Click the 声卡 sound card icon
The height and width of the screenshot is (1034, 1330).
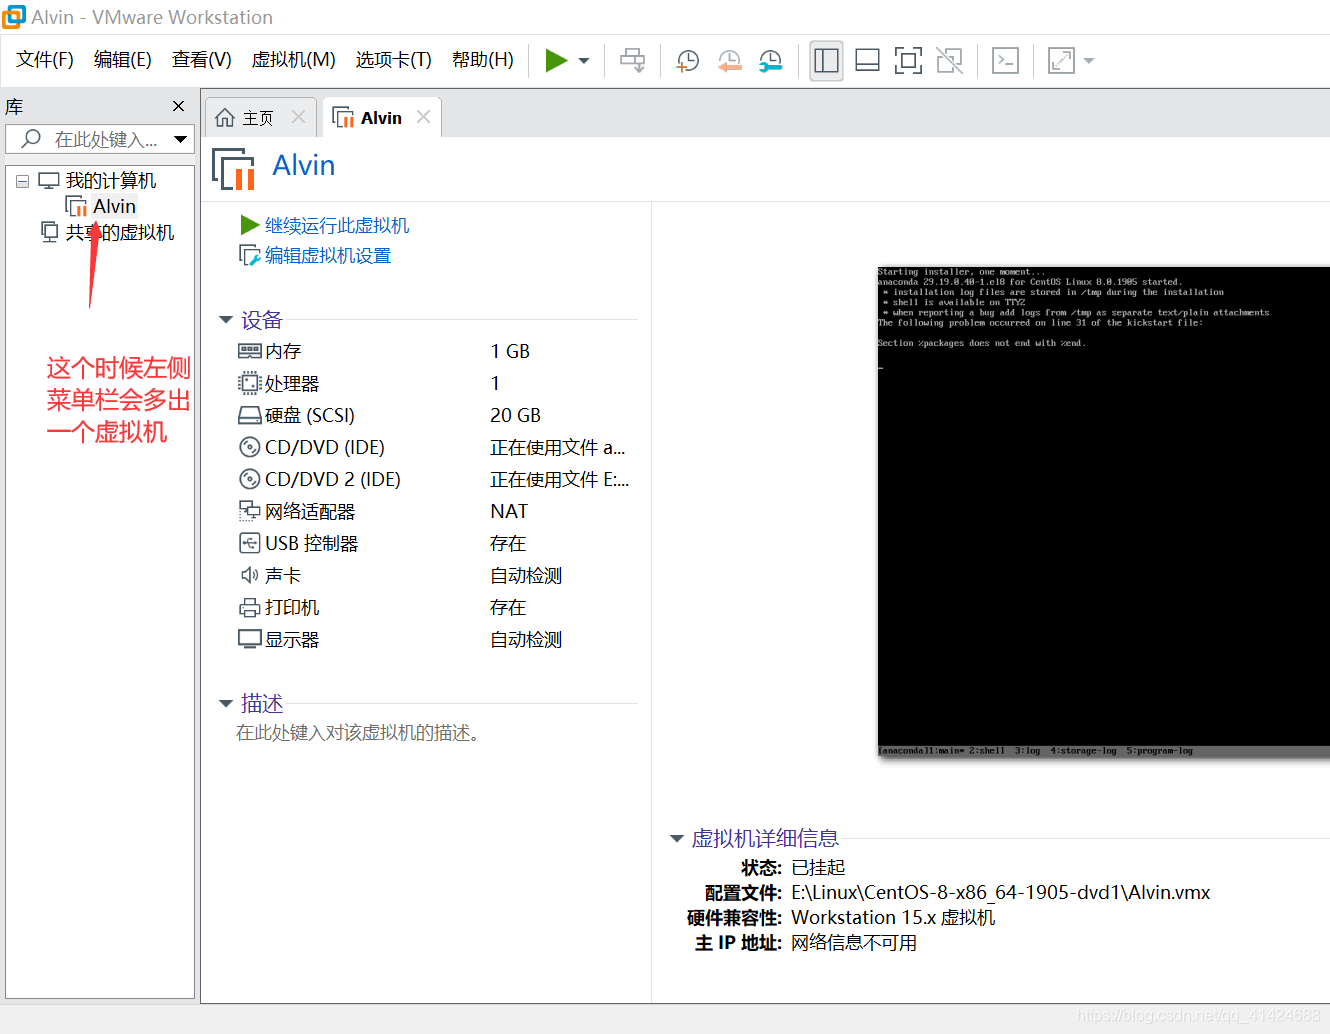pyautogui.click(x=249, y=575)
